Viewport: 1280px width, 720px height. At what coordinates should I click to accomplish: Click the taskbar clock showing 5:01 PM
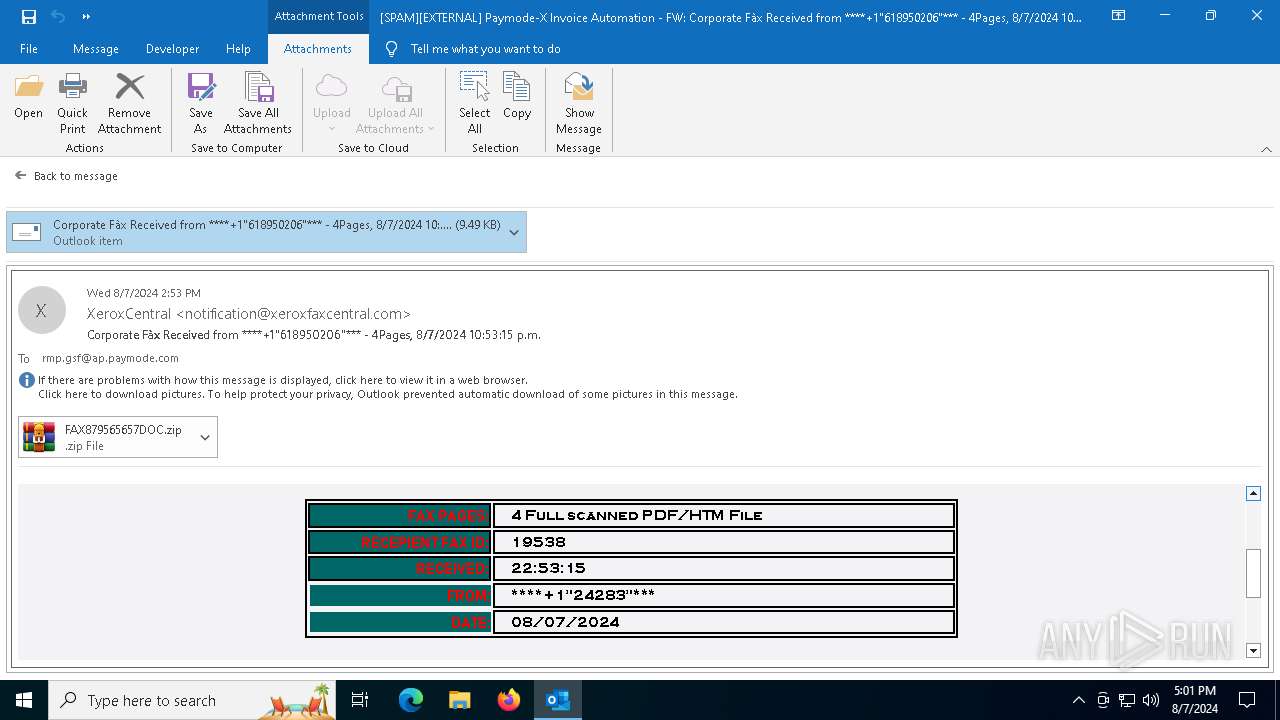pos(1195,700)
